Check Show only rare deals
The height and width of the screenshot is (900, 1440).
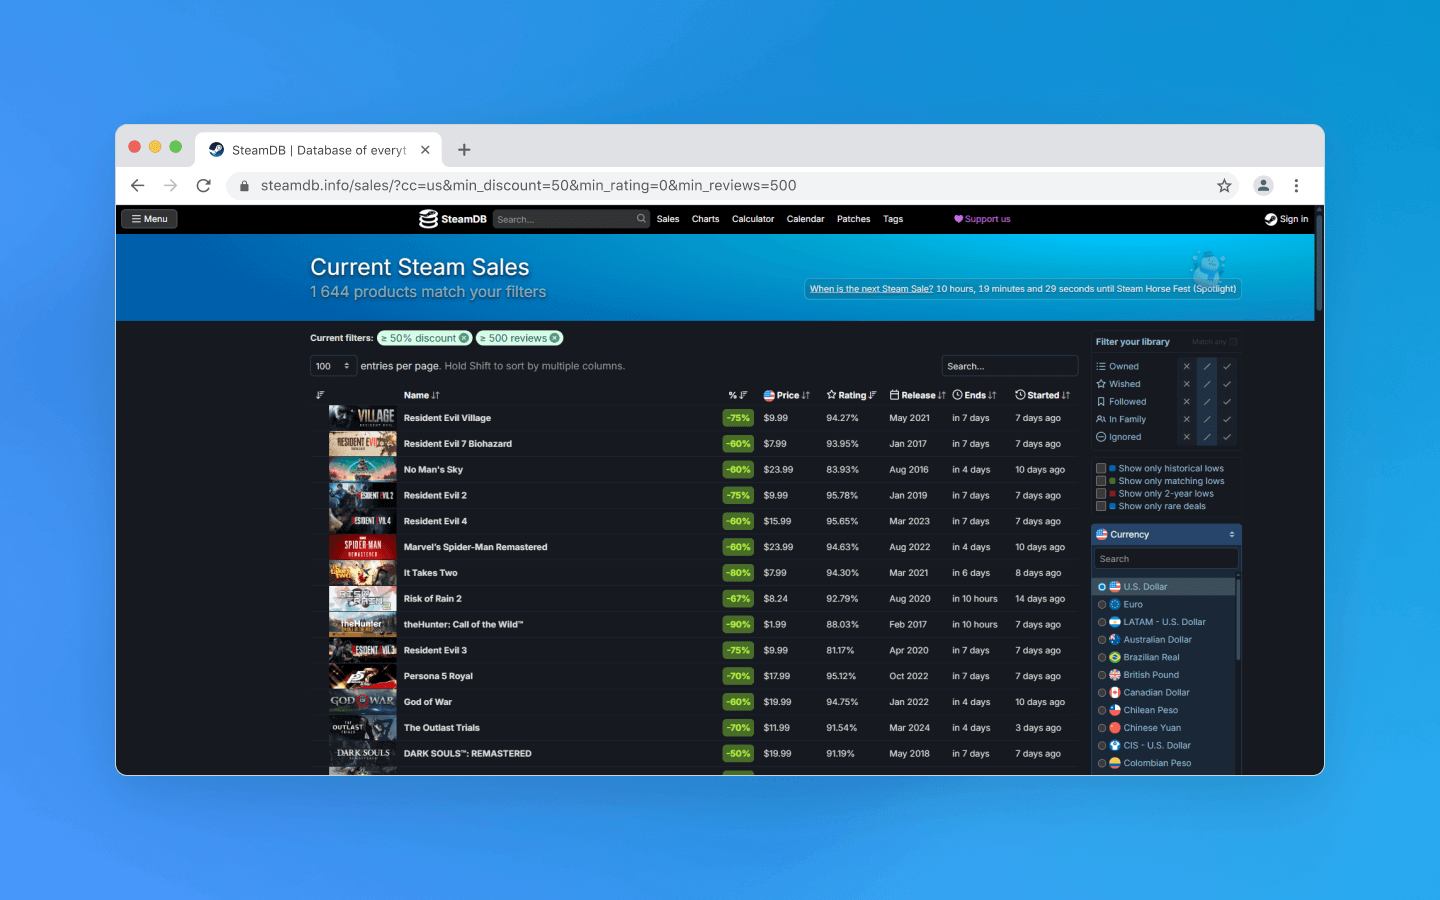point(1100,506)
